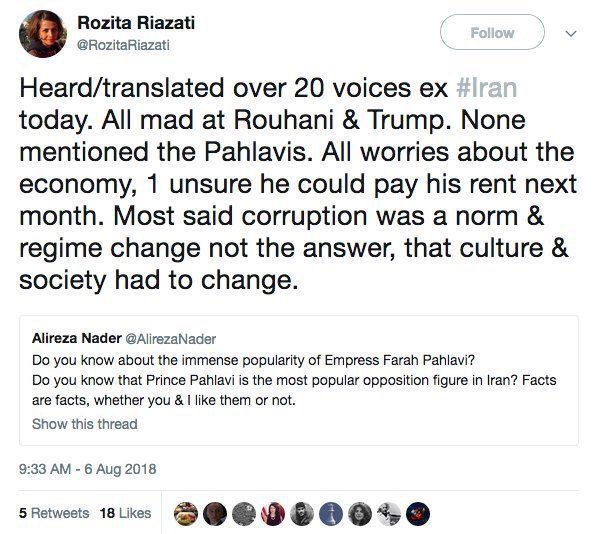The height and width of the screenshot is (534, 609).
Task: Click the woman with flag liker avatar
Action: [272, 513]
